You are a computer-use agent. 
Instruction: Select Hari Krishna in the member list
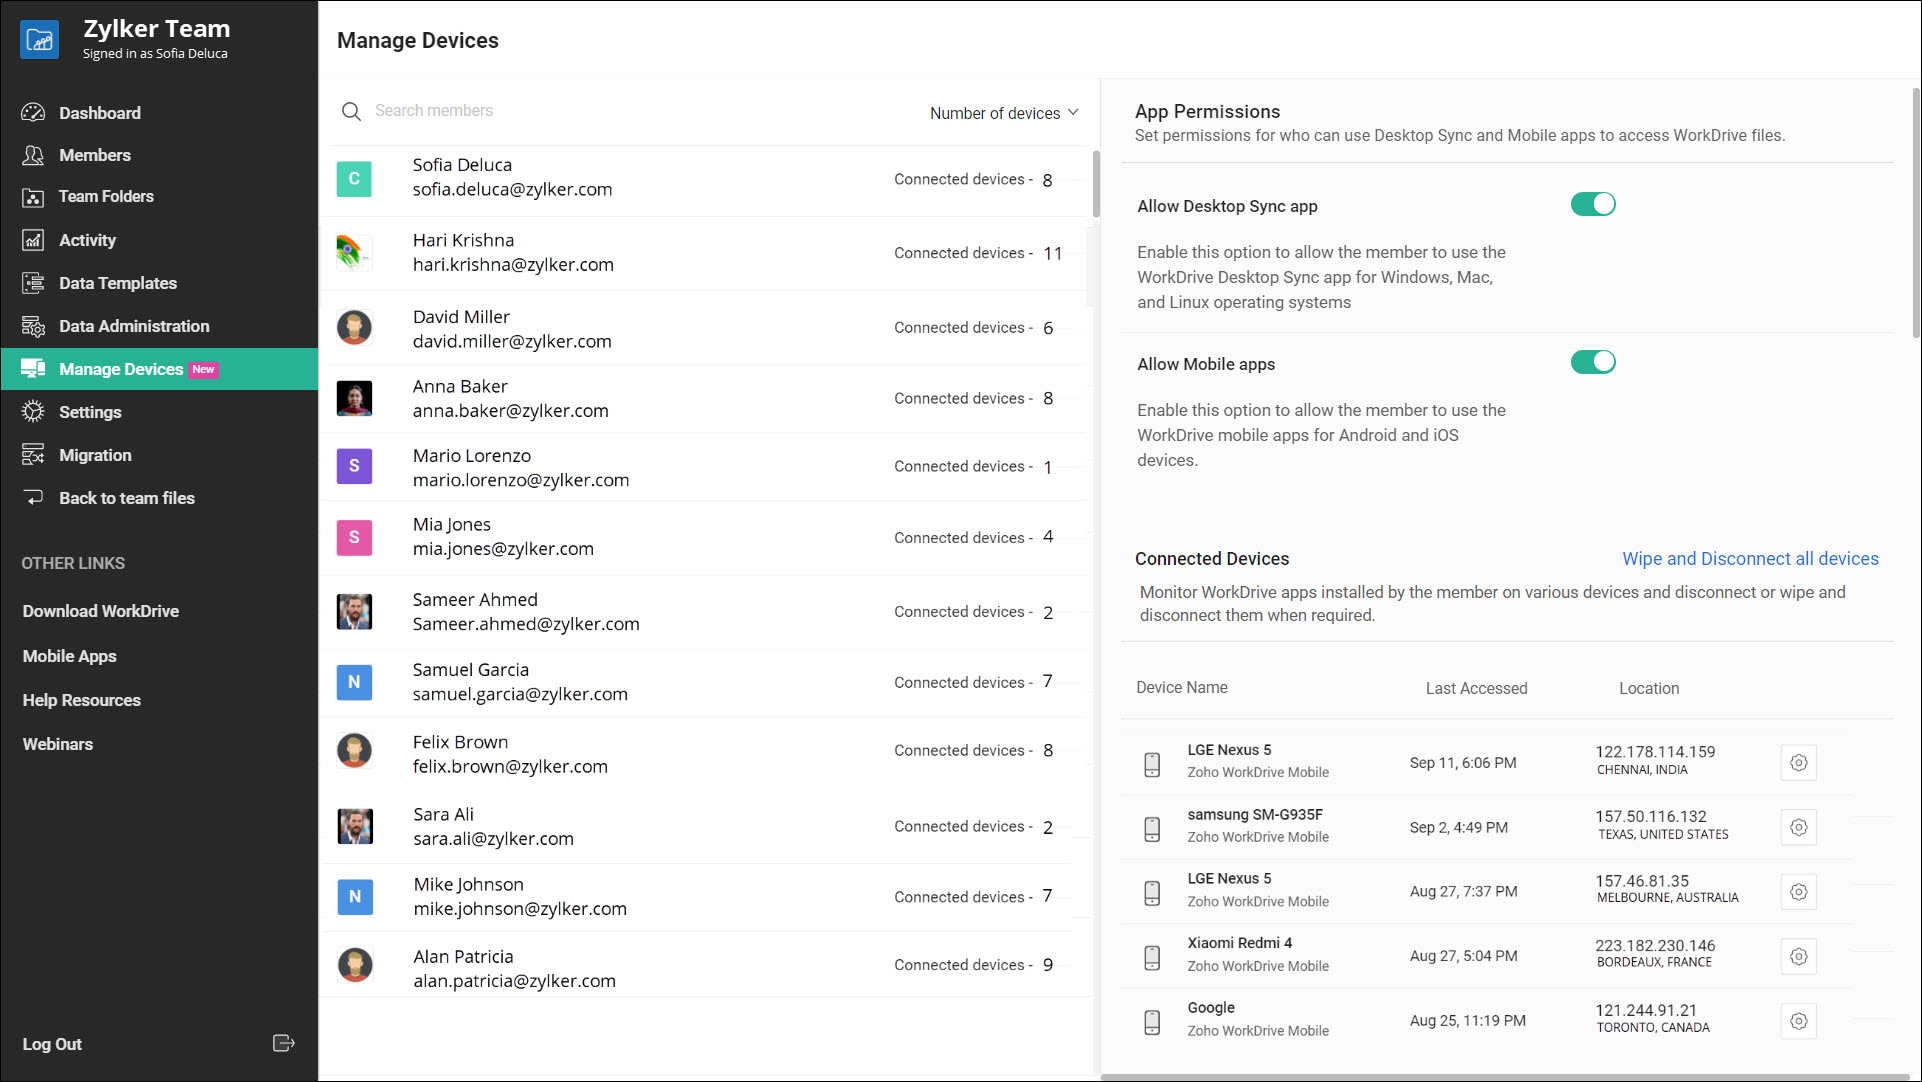513,253
